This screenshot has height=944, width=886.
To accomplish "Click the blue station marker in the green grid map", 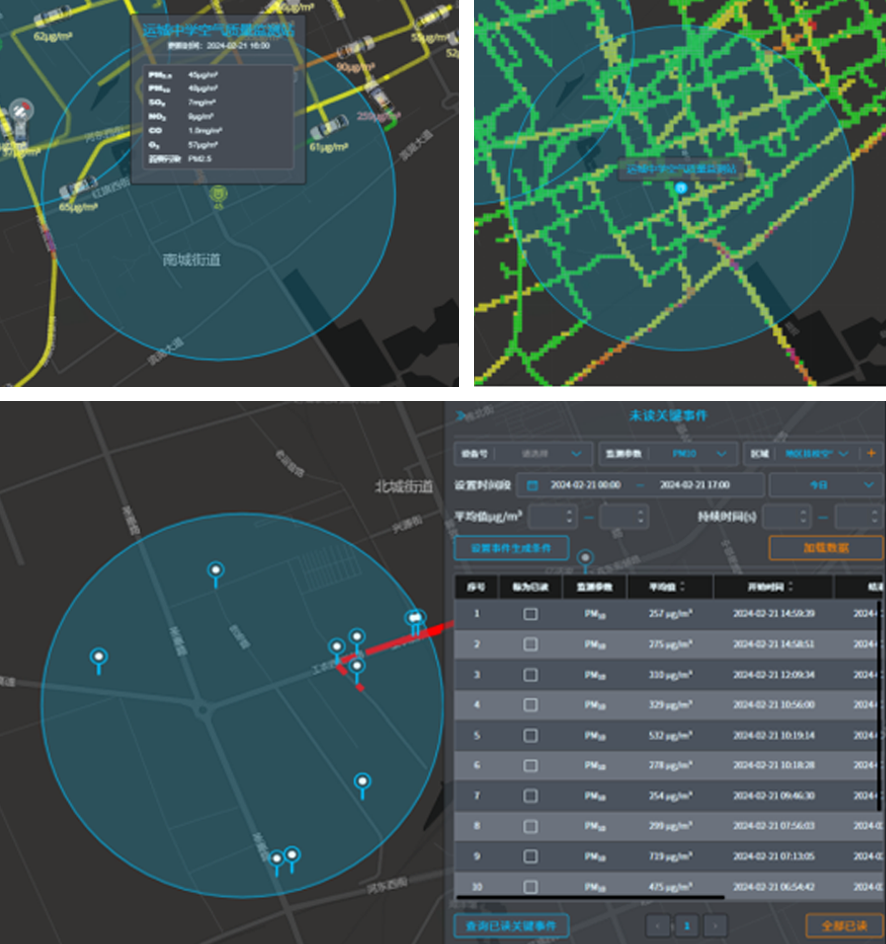I will pyautogui.click(x=681, y=187).
